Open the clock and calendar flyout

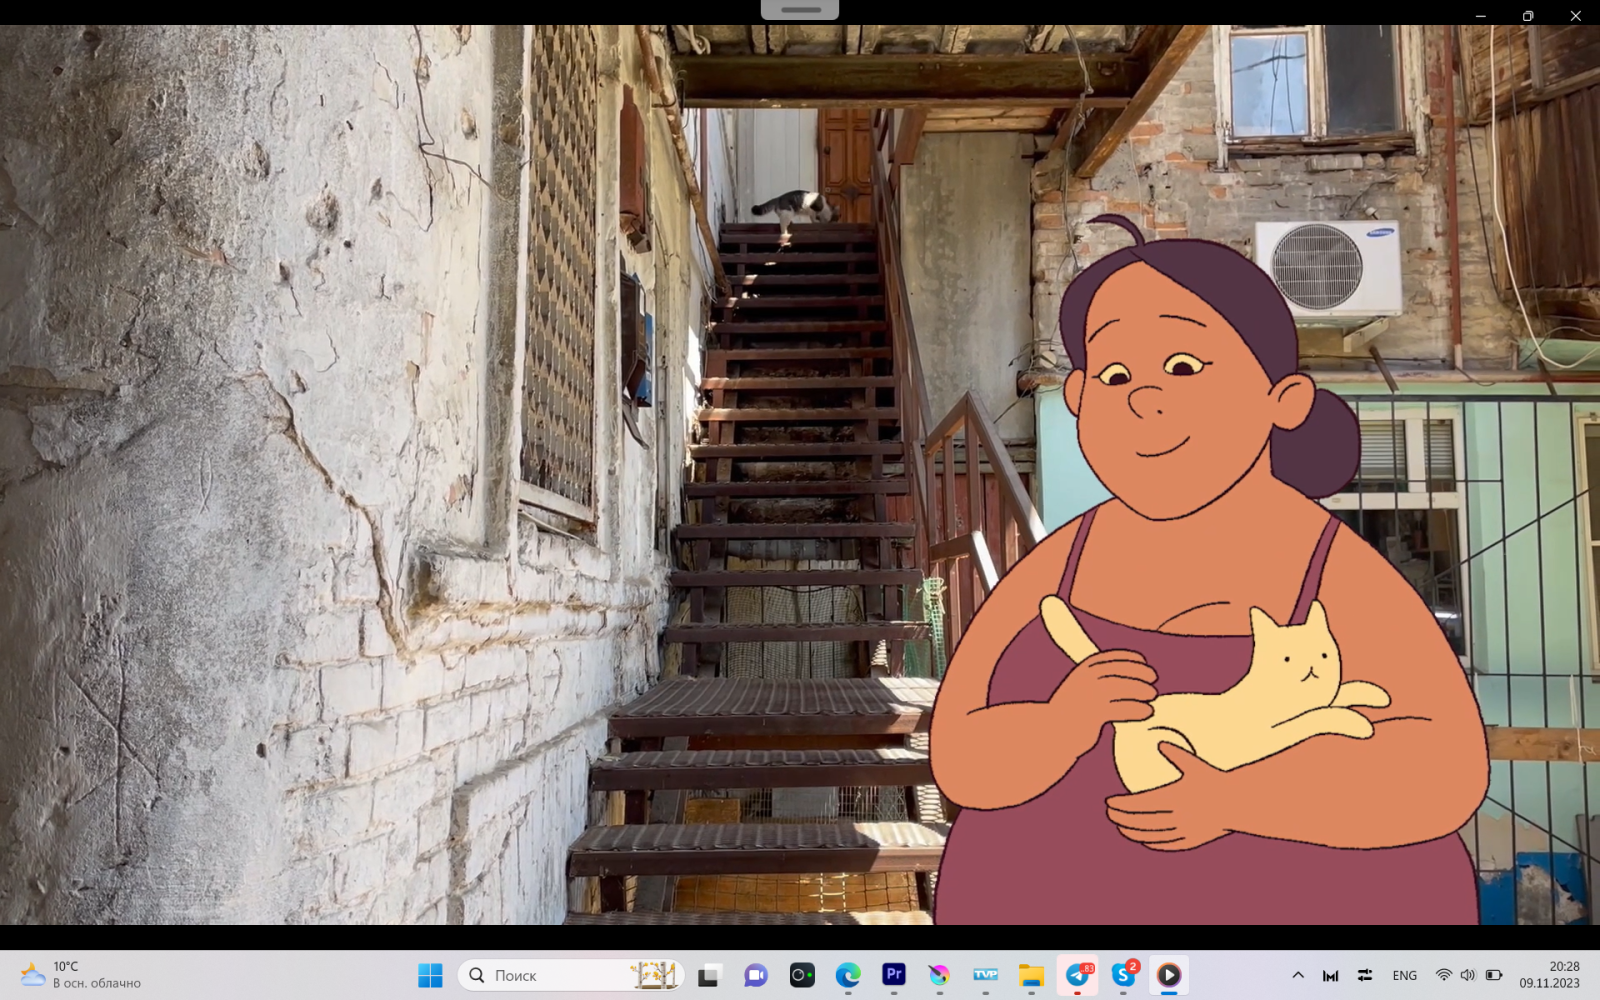click(1550, 975)
